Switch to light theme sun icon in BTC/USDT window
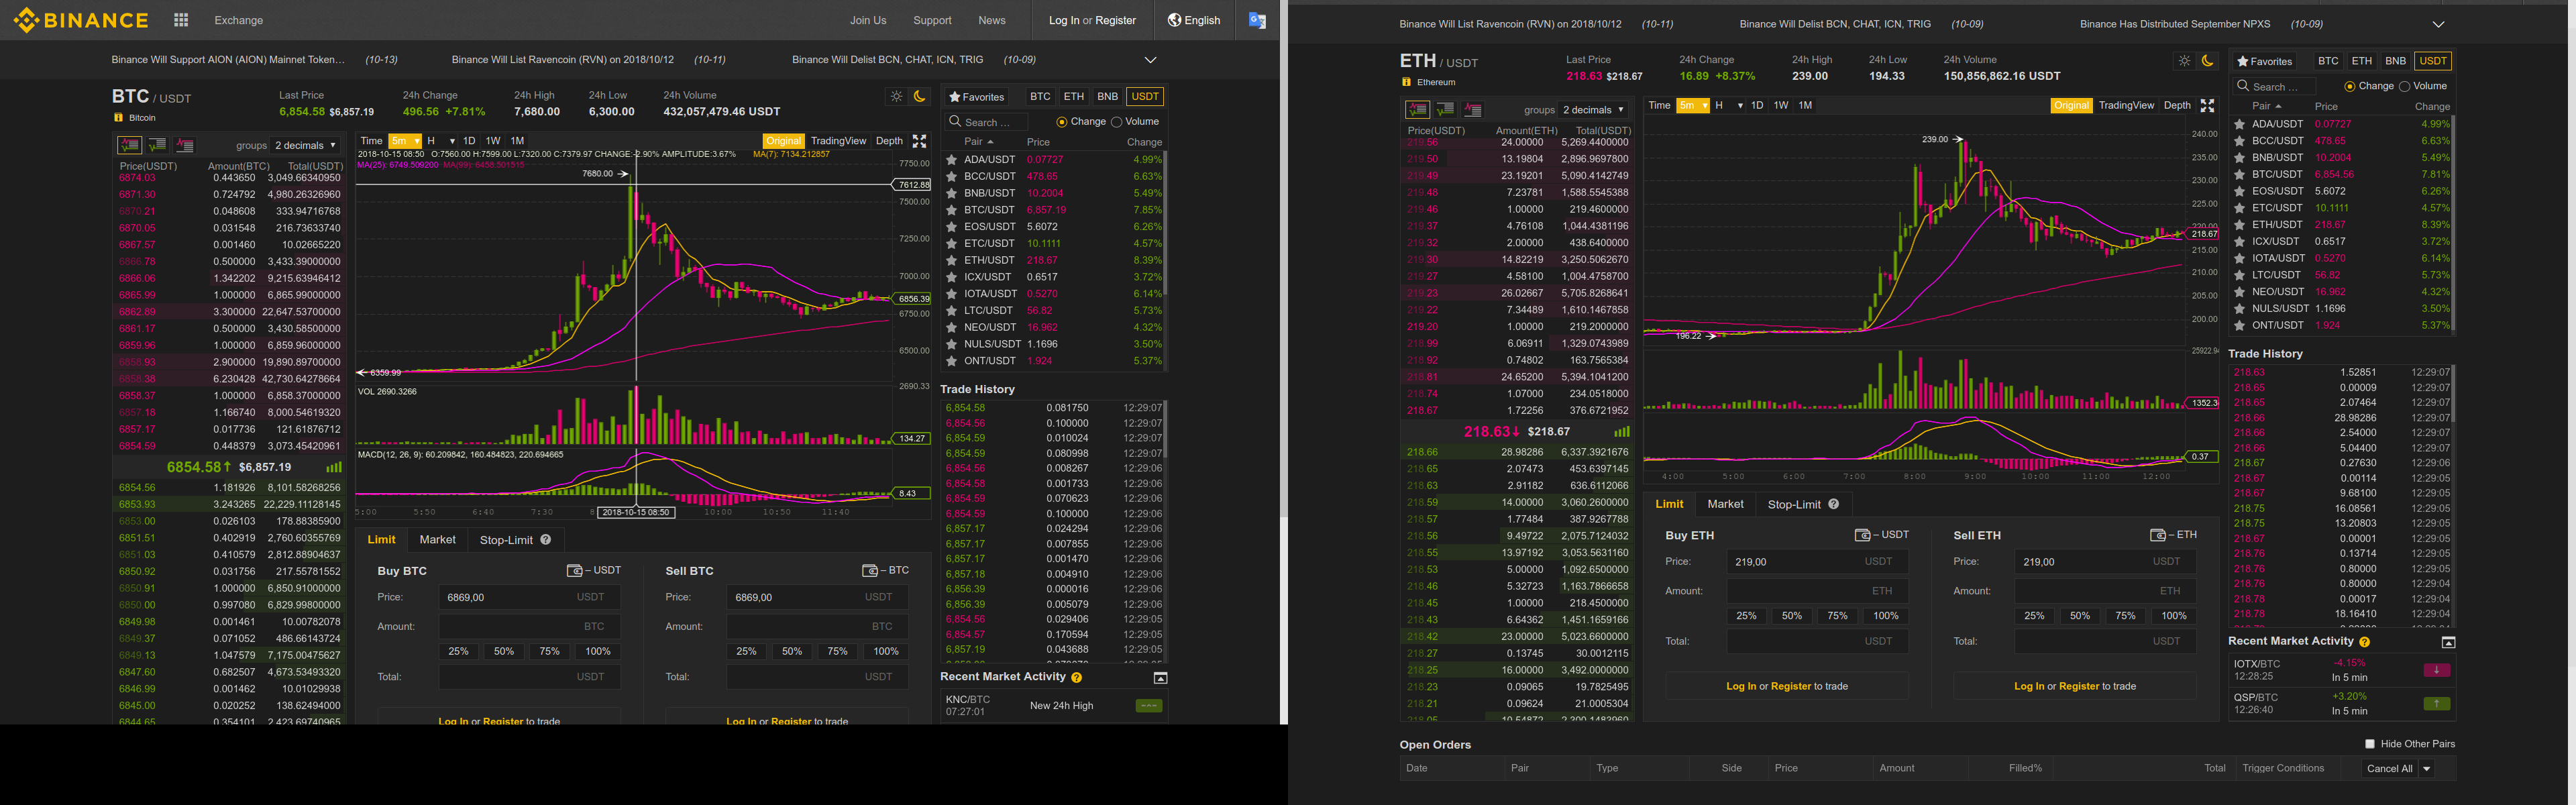The image size is (2576, 805). pos(896,97)
